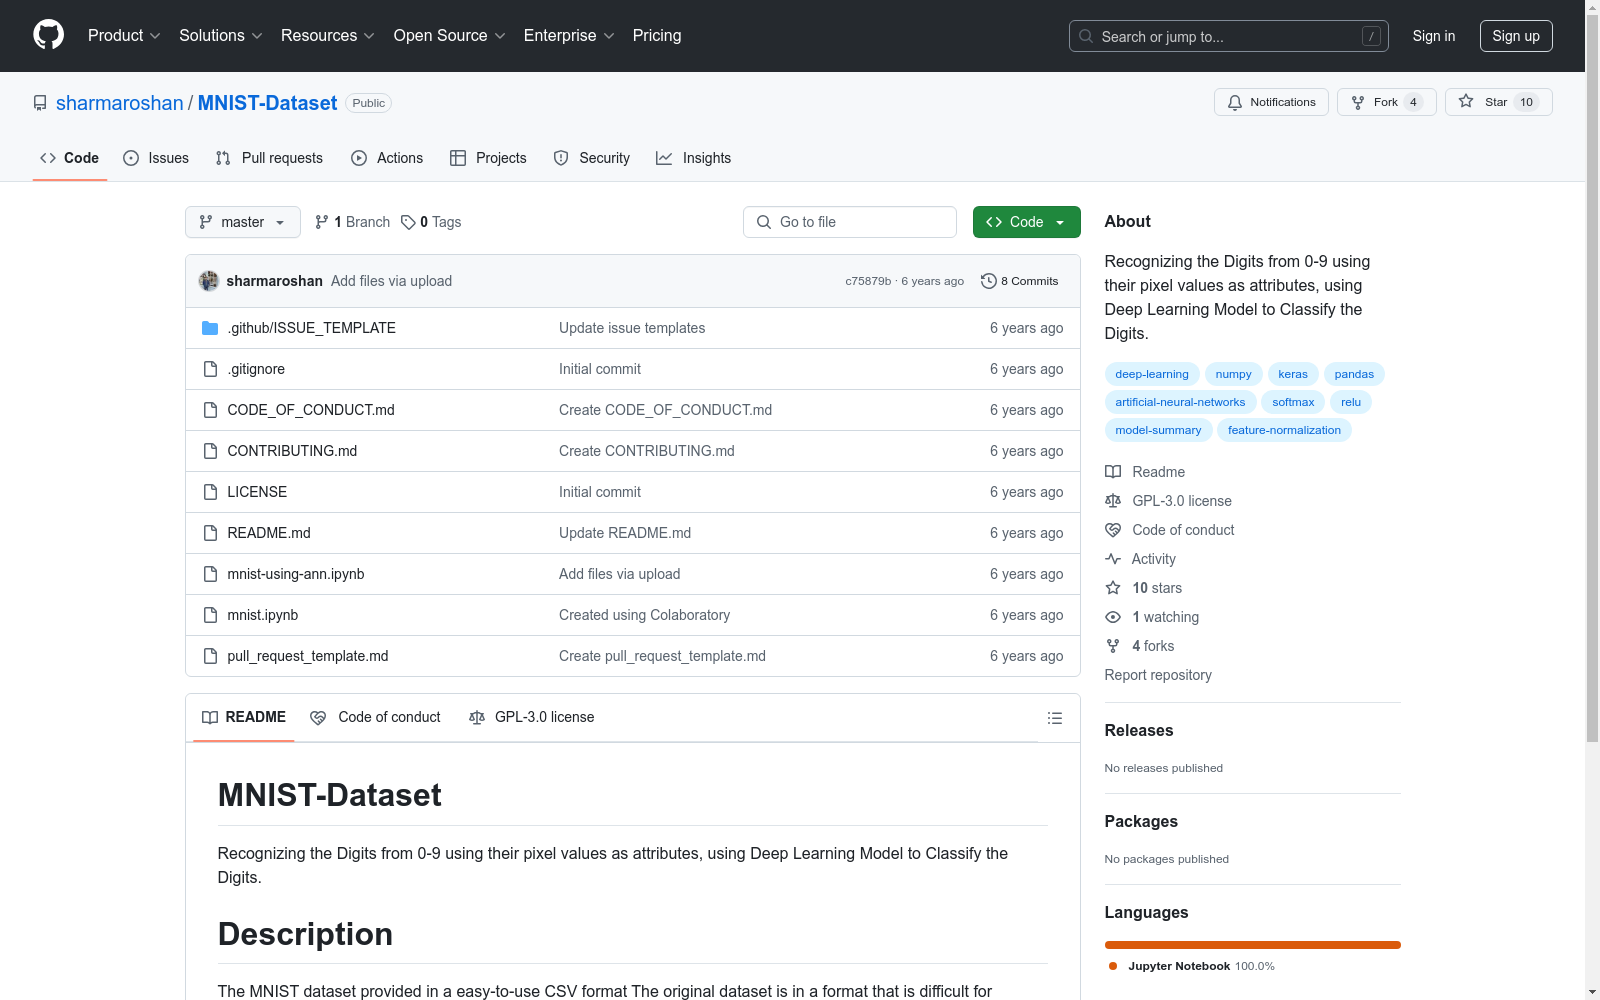1600x1000 pixels.
Task: Open the deep-learning topic tag
Action: 1152,374
